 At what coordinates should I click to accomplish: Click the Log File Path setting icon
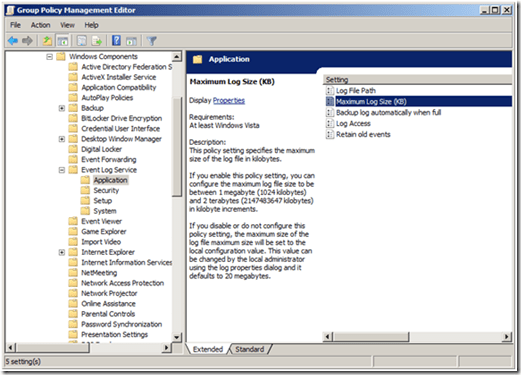click(330, 91)
